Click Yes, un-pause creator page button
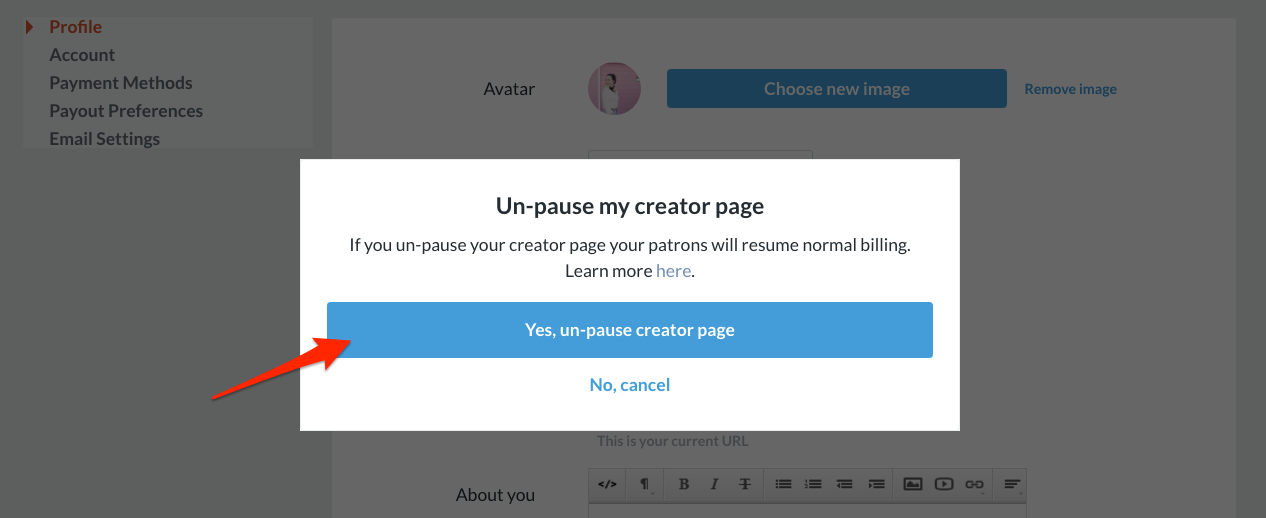The height and width of the screenshot is (518, 1266). (630, 330)
